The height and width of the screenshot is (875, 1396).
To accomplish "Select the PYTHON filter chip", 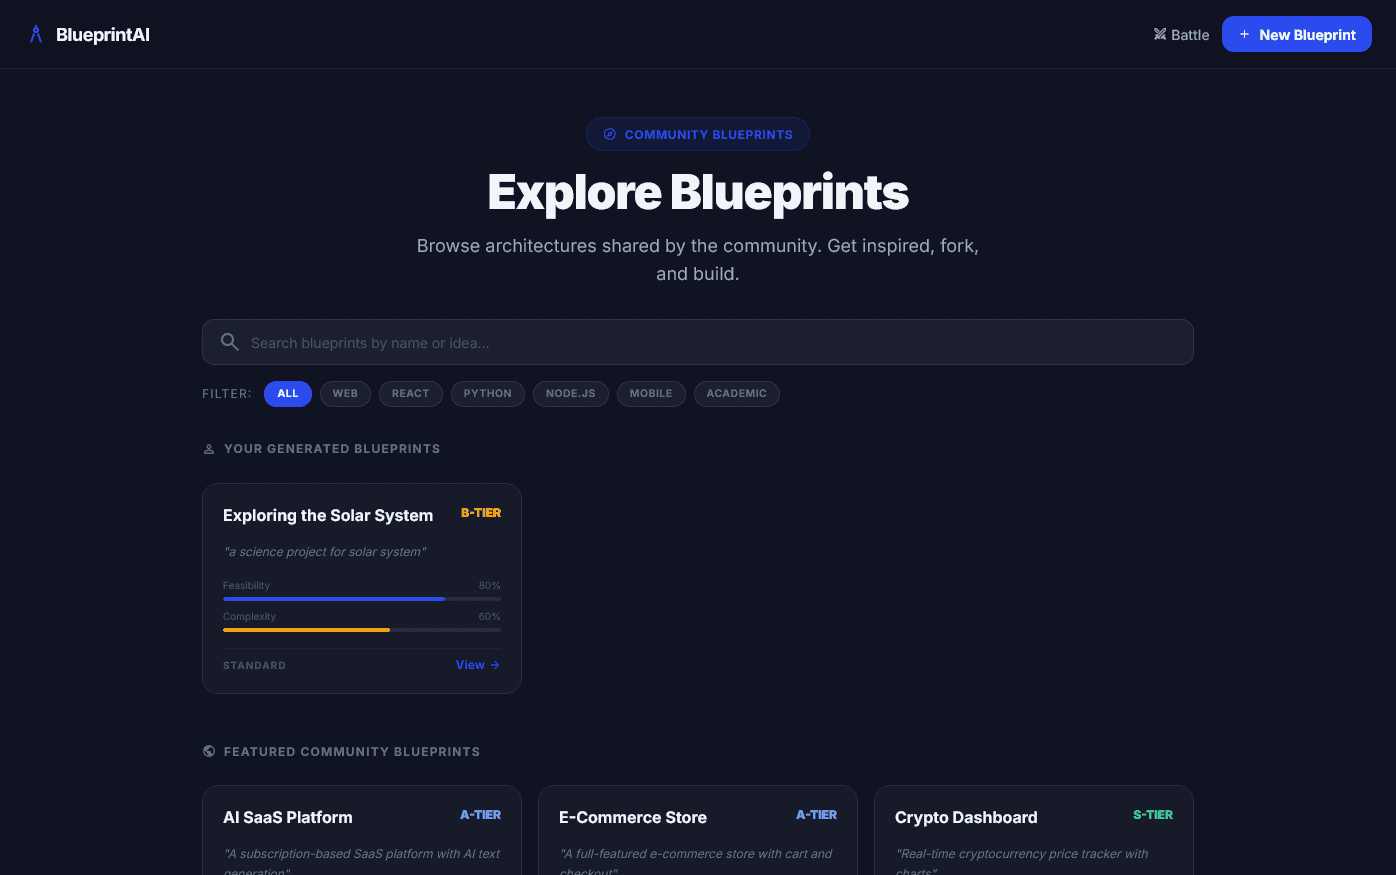I will point(488,393).
